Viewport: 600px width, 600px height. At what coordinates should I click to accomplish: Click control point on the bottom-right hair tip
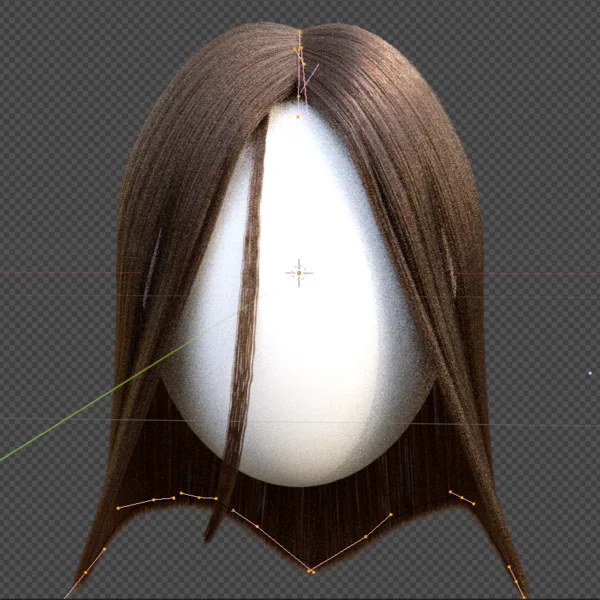[514, 581]
